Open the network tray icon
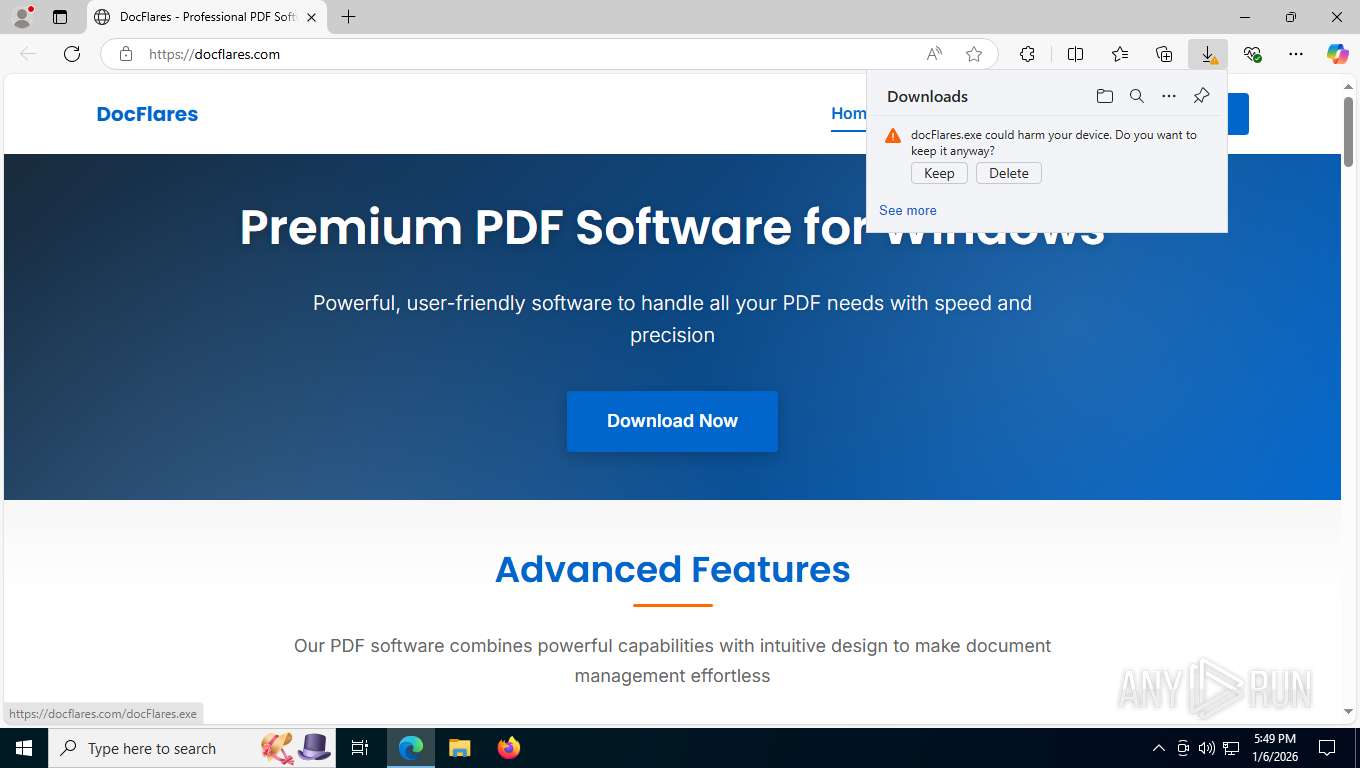Viewport: 1360px width, 768px height. (x=1232, y=748)
